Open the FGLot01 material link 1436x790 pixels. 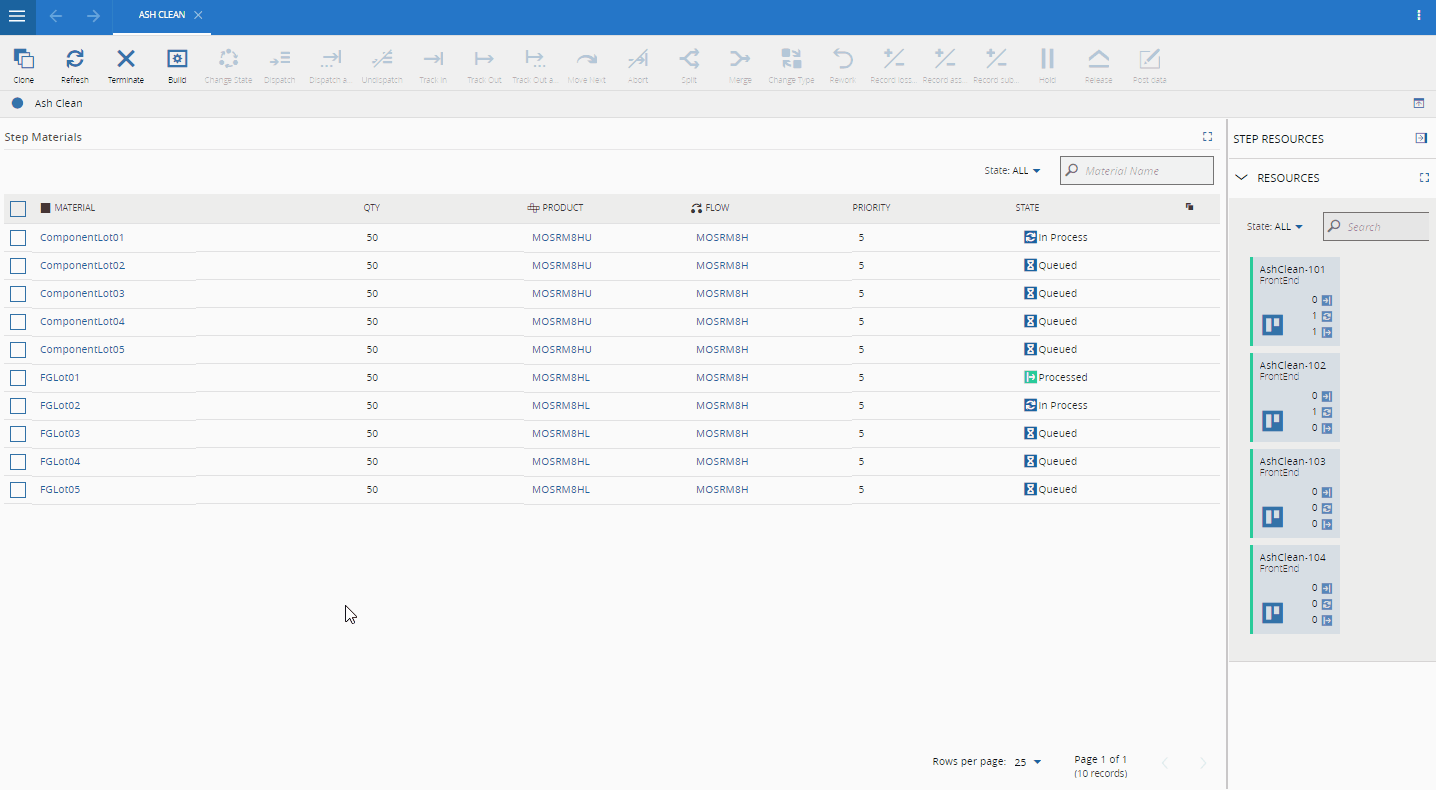click(60, 378)
